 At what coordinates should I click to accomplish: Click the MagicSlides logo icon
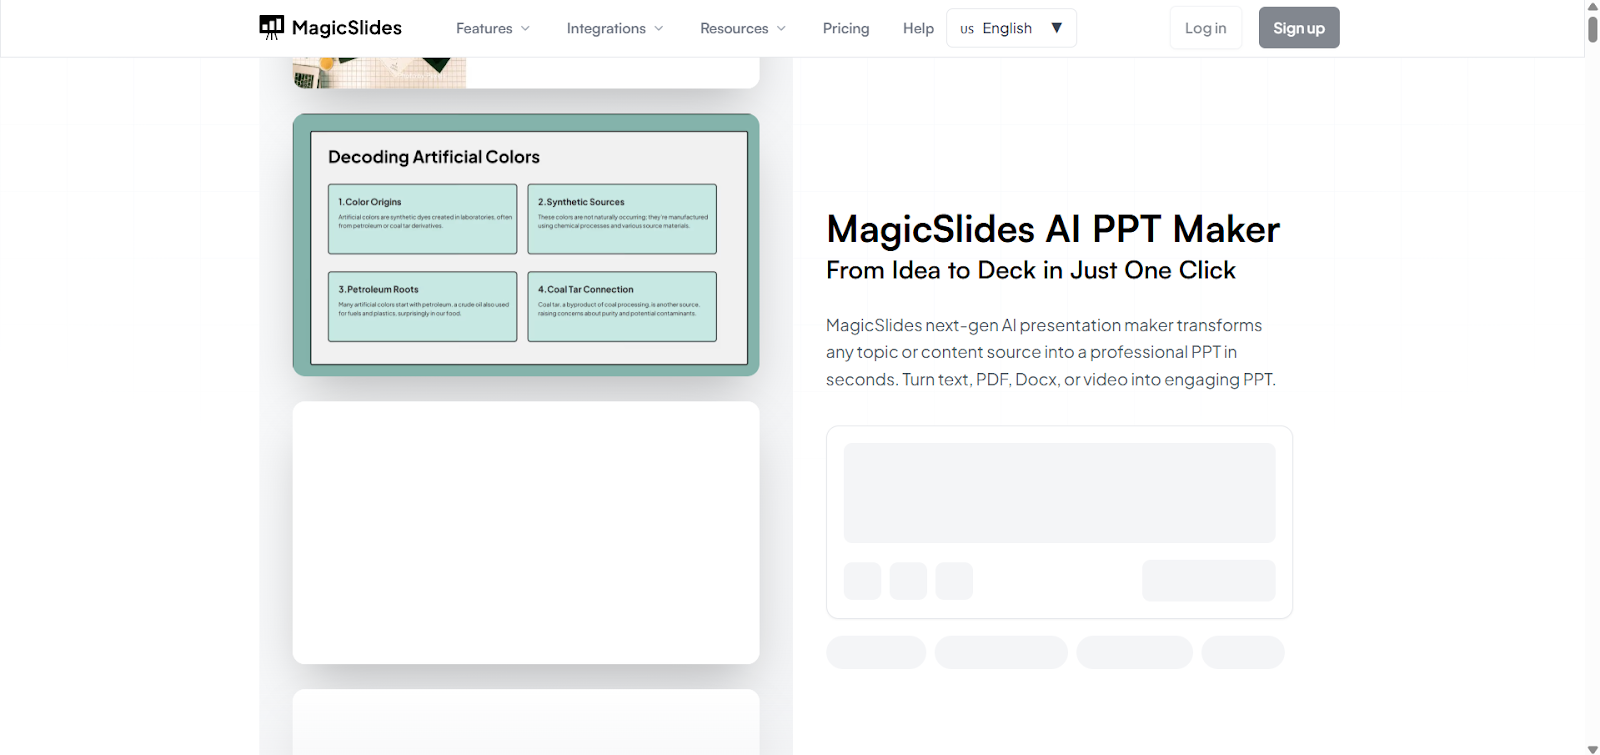272,27
